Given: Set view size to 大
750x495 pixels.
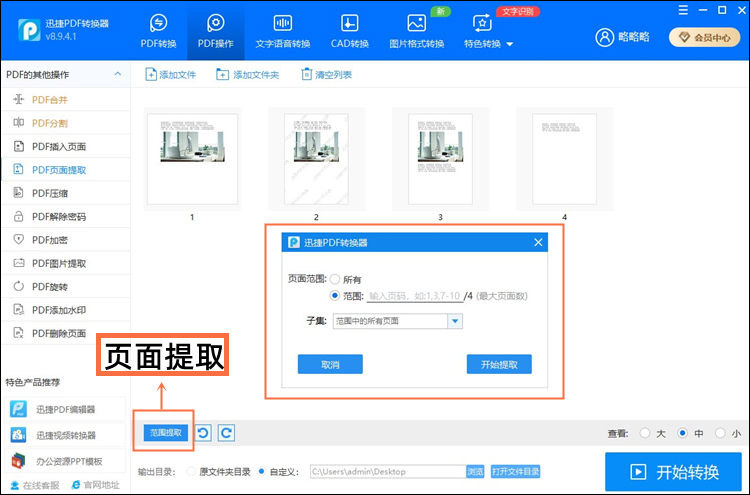Looking at the screenshot, I should pyautogui.click(x=645, y=433).
